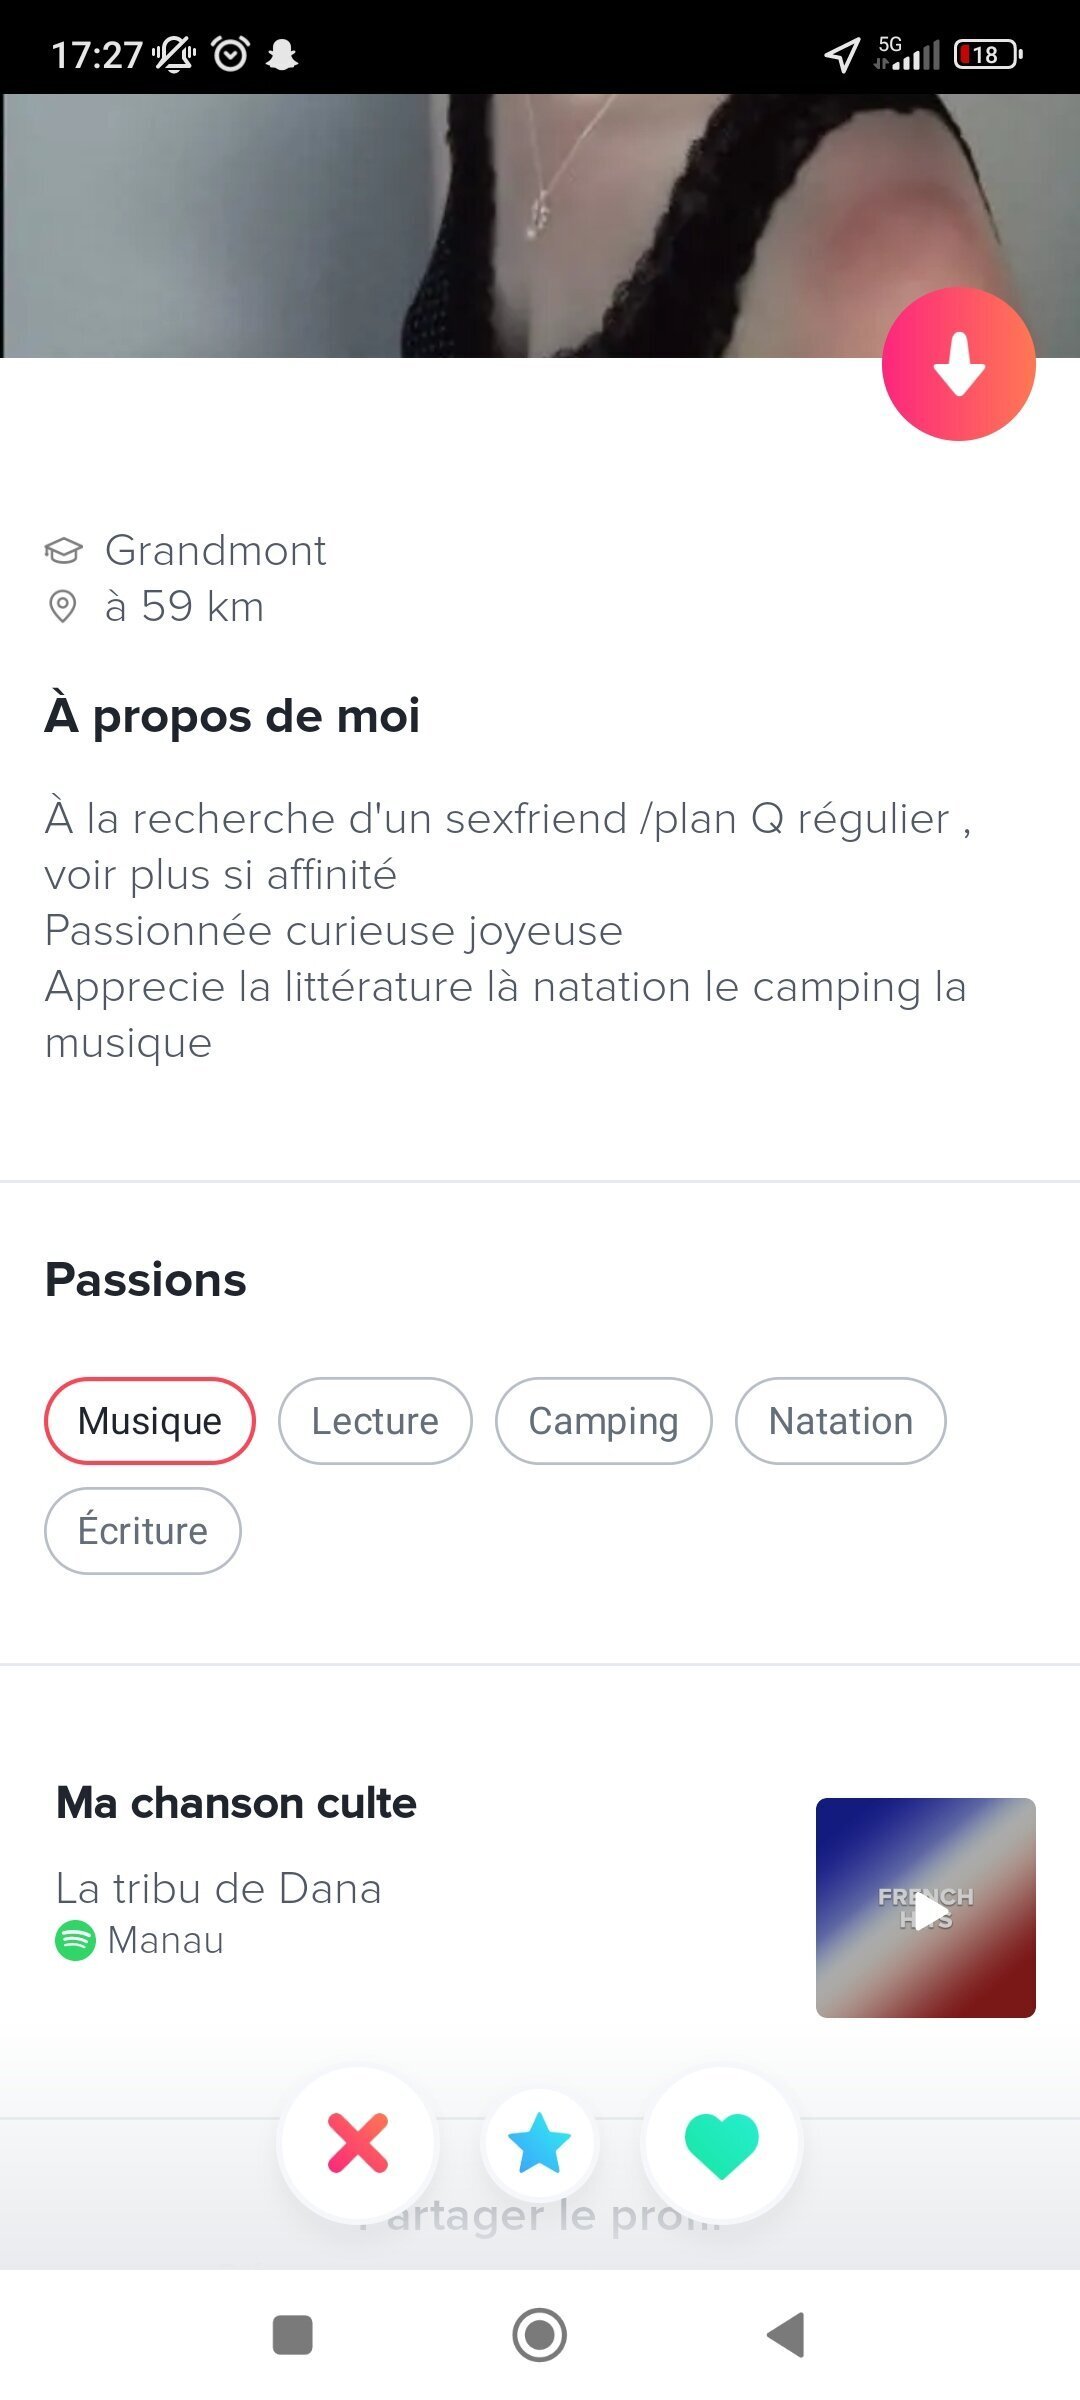Tap the red X dislike button
The width and height of the screenshot is (1080, 2400).
point(358,2143)
